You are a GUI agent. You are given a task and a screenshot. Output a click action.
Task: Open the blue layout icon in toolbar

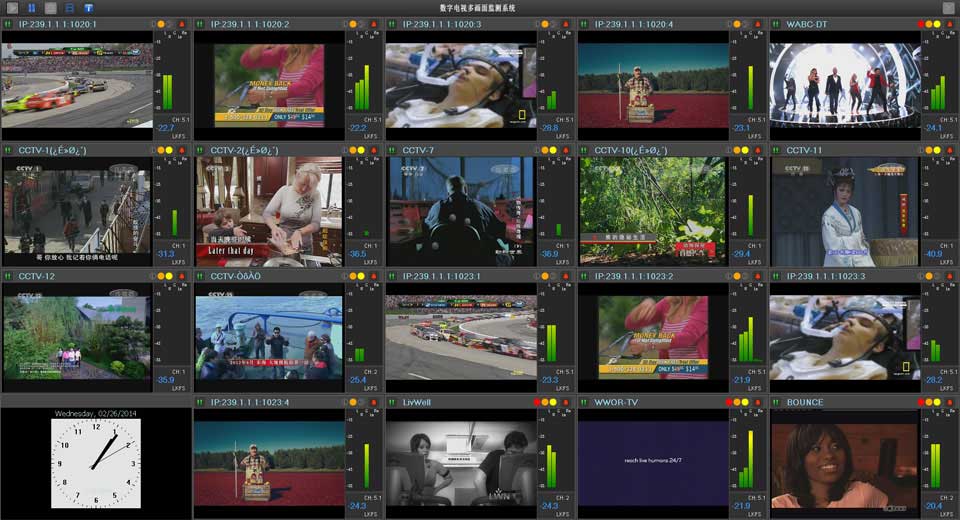pos(69,8)
